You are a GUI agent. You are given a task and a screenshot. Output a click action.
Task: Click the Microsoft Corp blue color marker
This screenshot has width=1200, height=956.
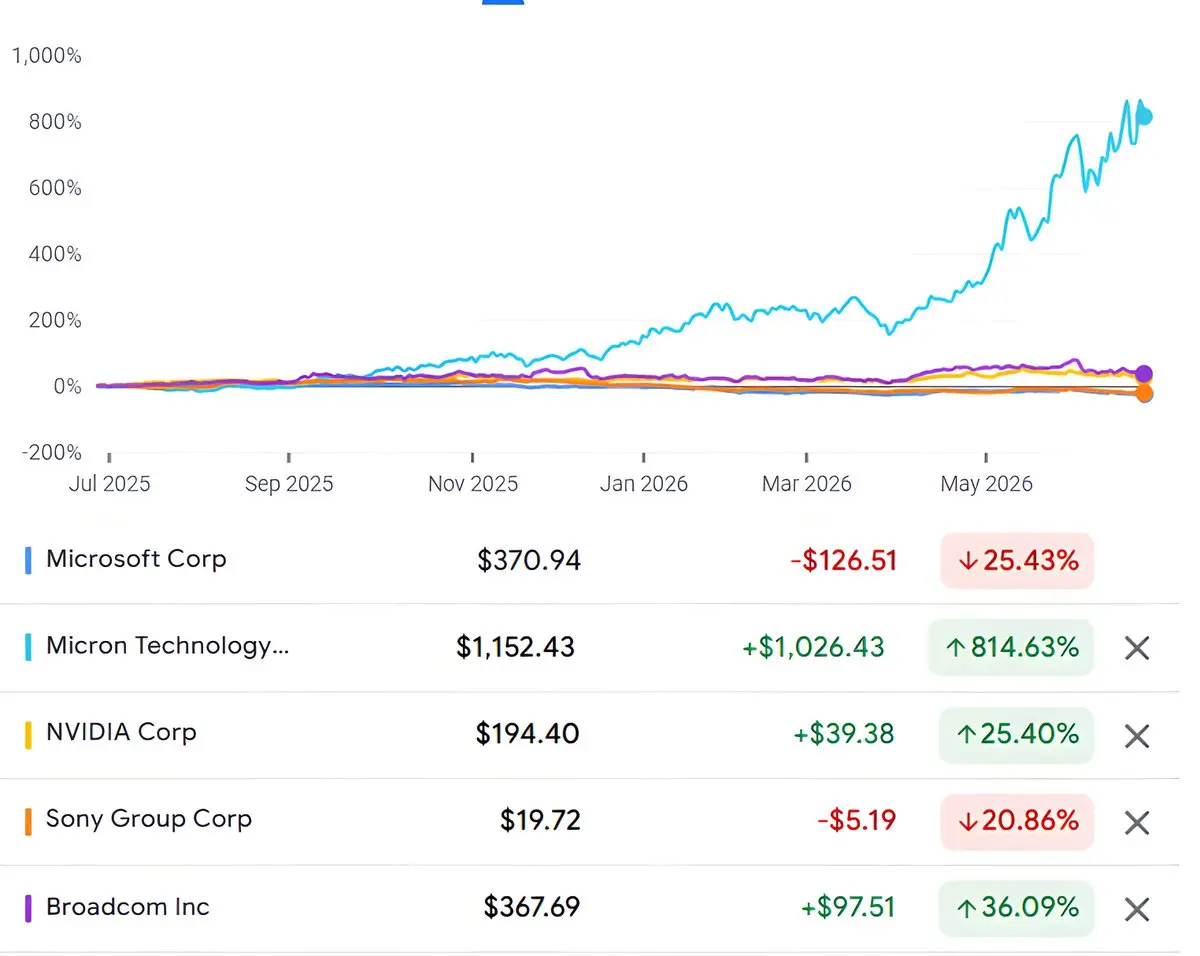(x=28, y=560)
